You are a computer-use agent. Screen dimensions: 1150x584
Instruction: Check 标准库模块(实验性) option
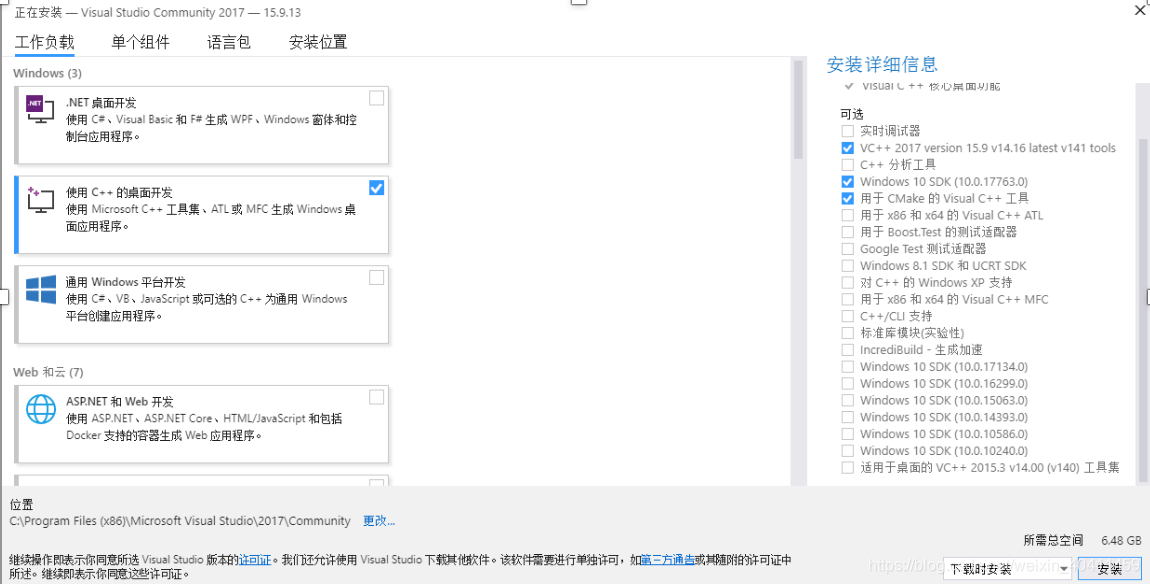point(847,333)
